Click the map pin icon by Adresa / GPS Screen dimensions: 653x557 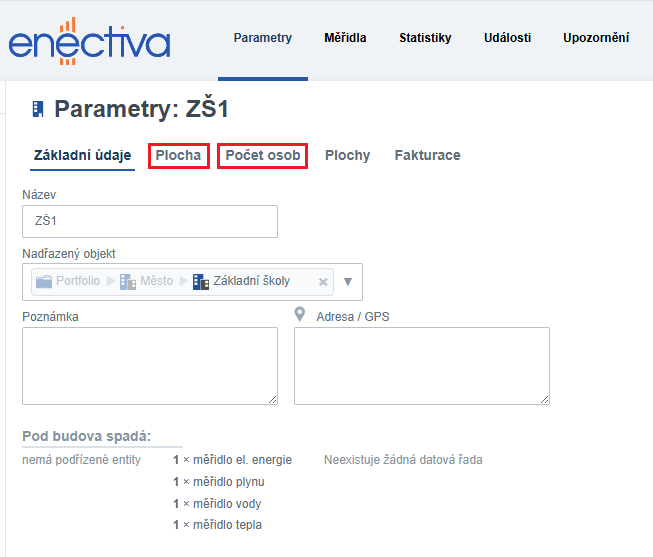[x=299, y=315]
